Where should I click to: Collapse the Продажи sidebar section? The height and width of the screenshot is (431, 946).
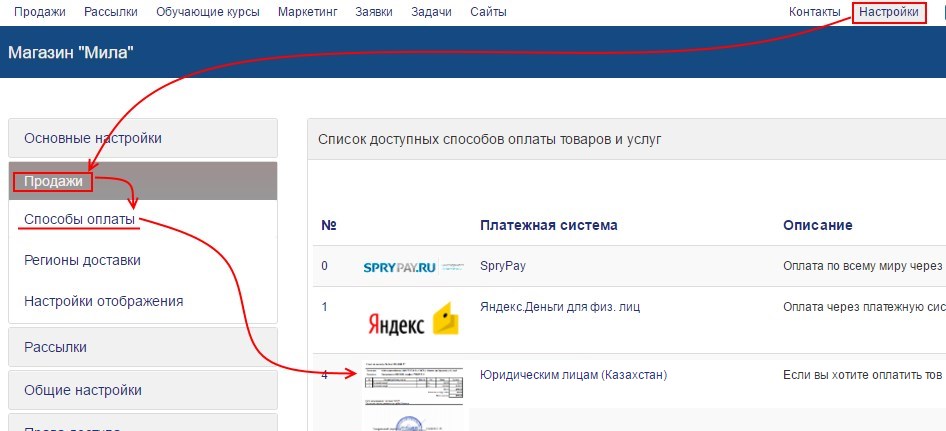pos(142,181)
